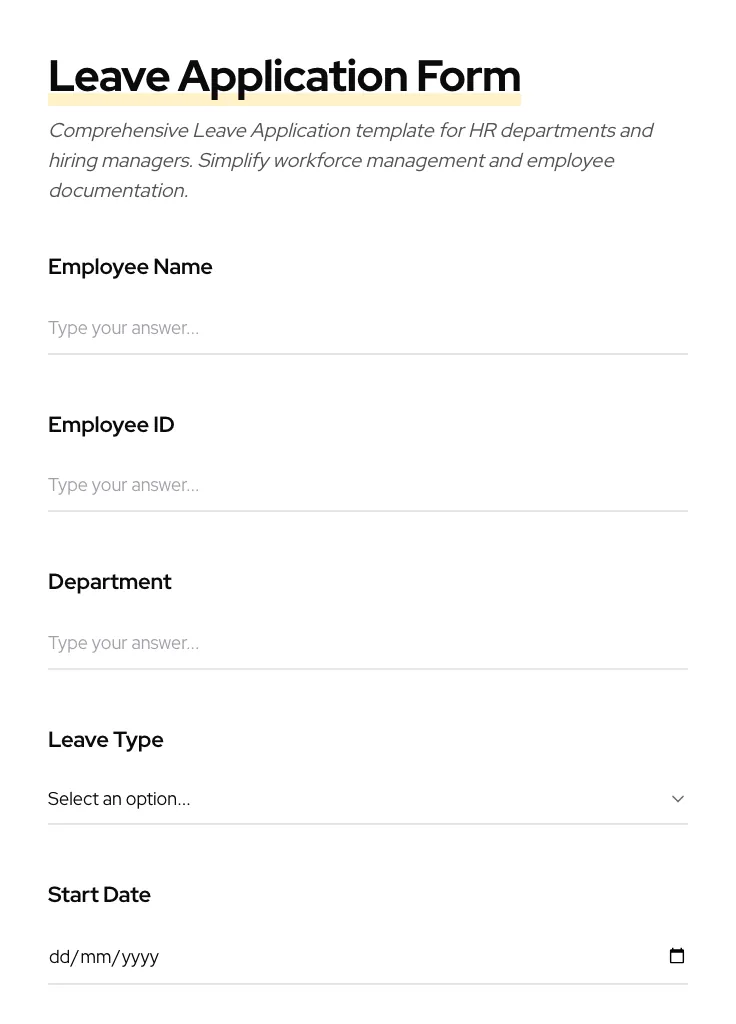
Task: Tap the small calendar glyph in Start Date field
Action: pyautogui.click(x=677, y=956)
